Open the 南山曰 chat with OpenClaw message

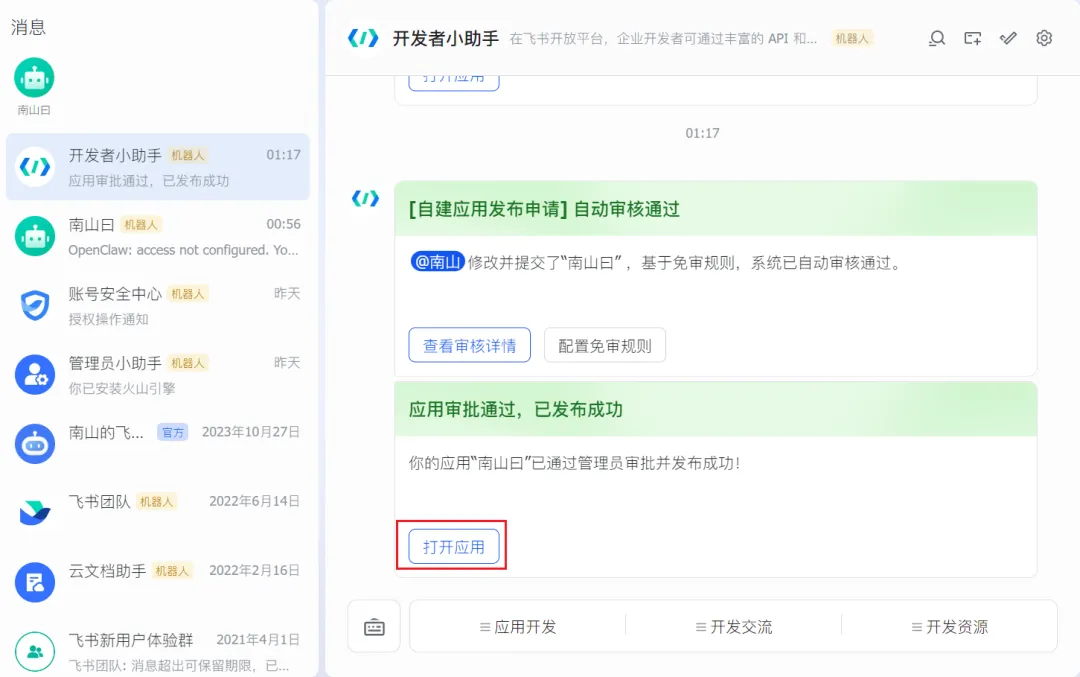point(158,236)
